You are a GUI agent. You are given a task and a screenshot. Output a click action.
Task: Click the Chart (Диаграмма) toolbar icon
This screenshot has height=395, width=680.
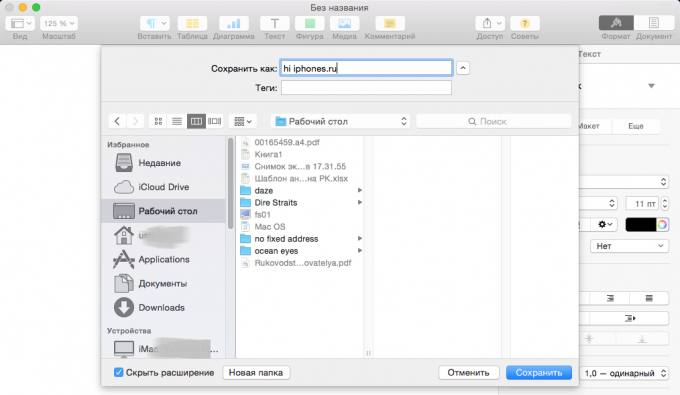click(x=233, y=23)
